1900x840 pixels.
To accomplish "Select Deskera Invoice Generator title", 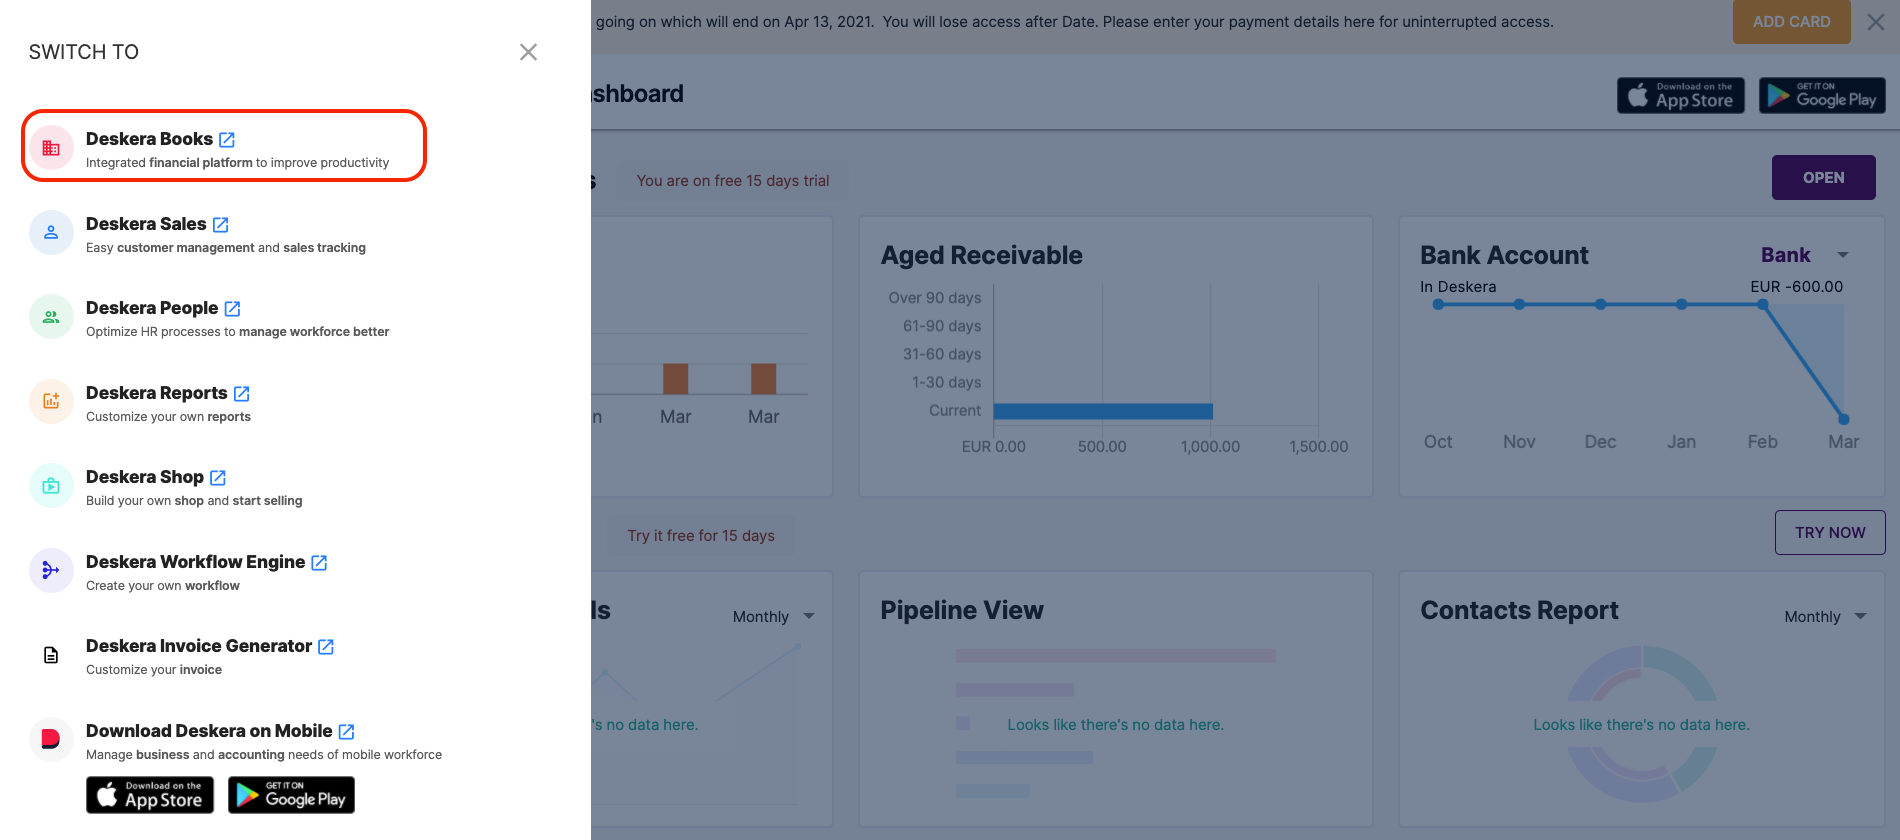I will pyautogui.click(x=199, y=646).
